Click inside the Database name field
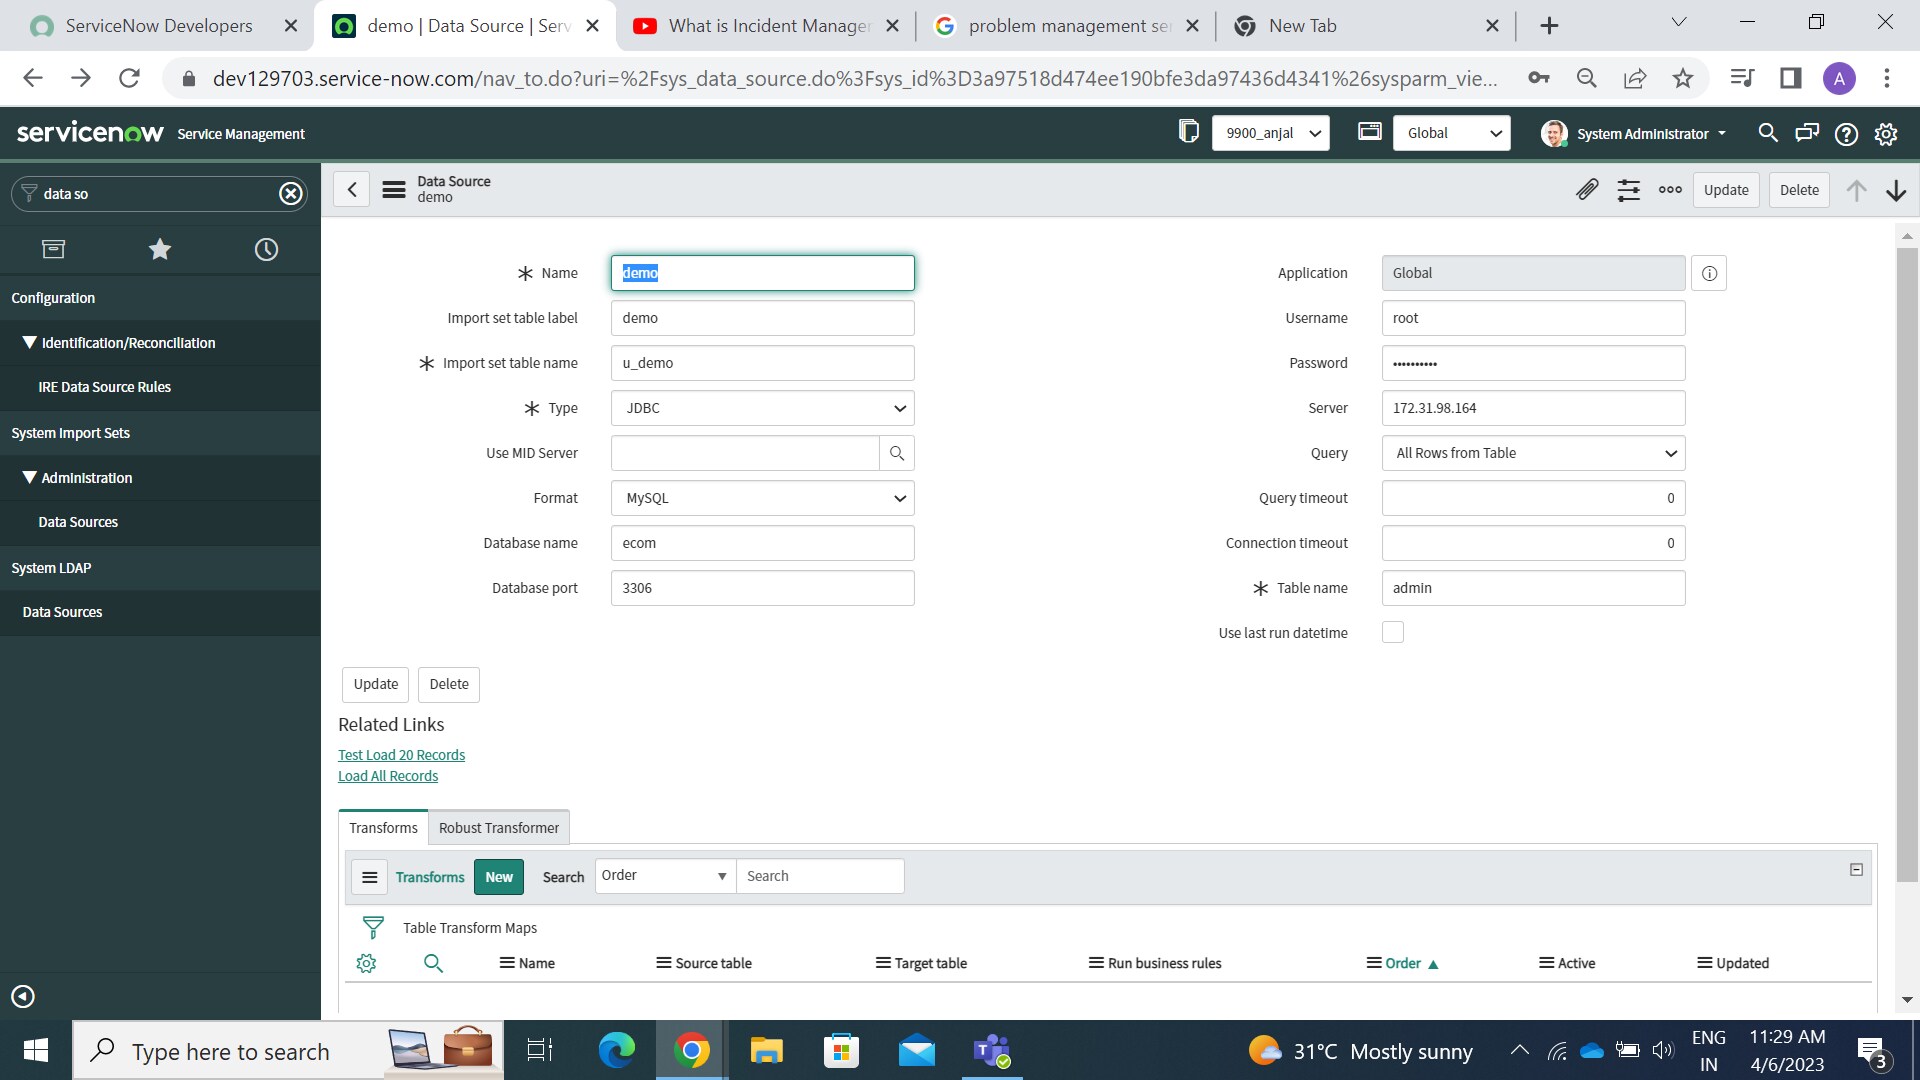 (762, 543)
